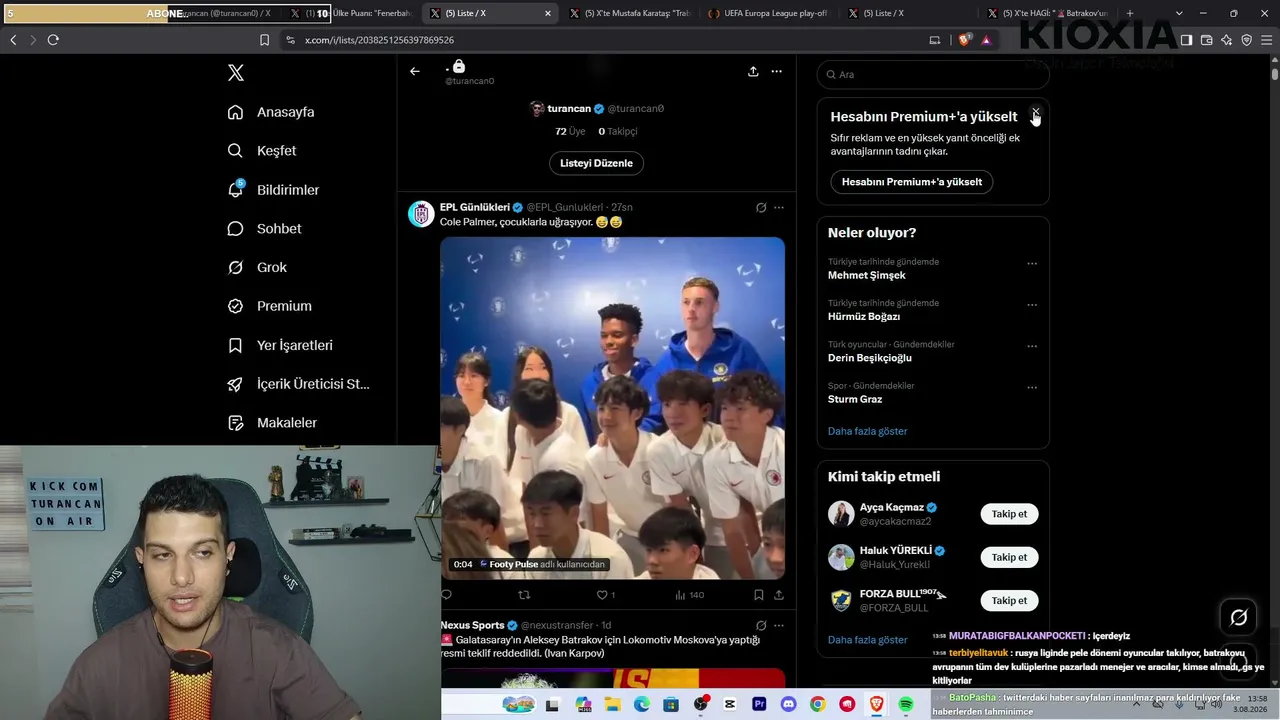Click the Listeyi Düzenle button
The height and width of the screenshot is (720, 1280).
coord(596,163)
